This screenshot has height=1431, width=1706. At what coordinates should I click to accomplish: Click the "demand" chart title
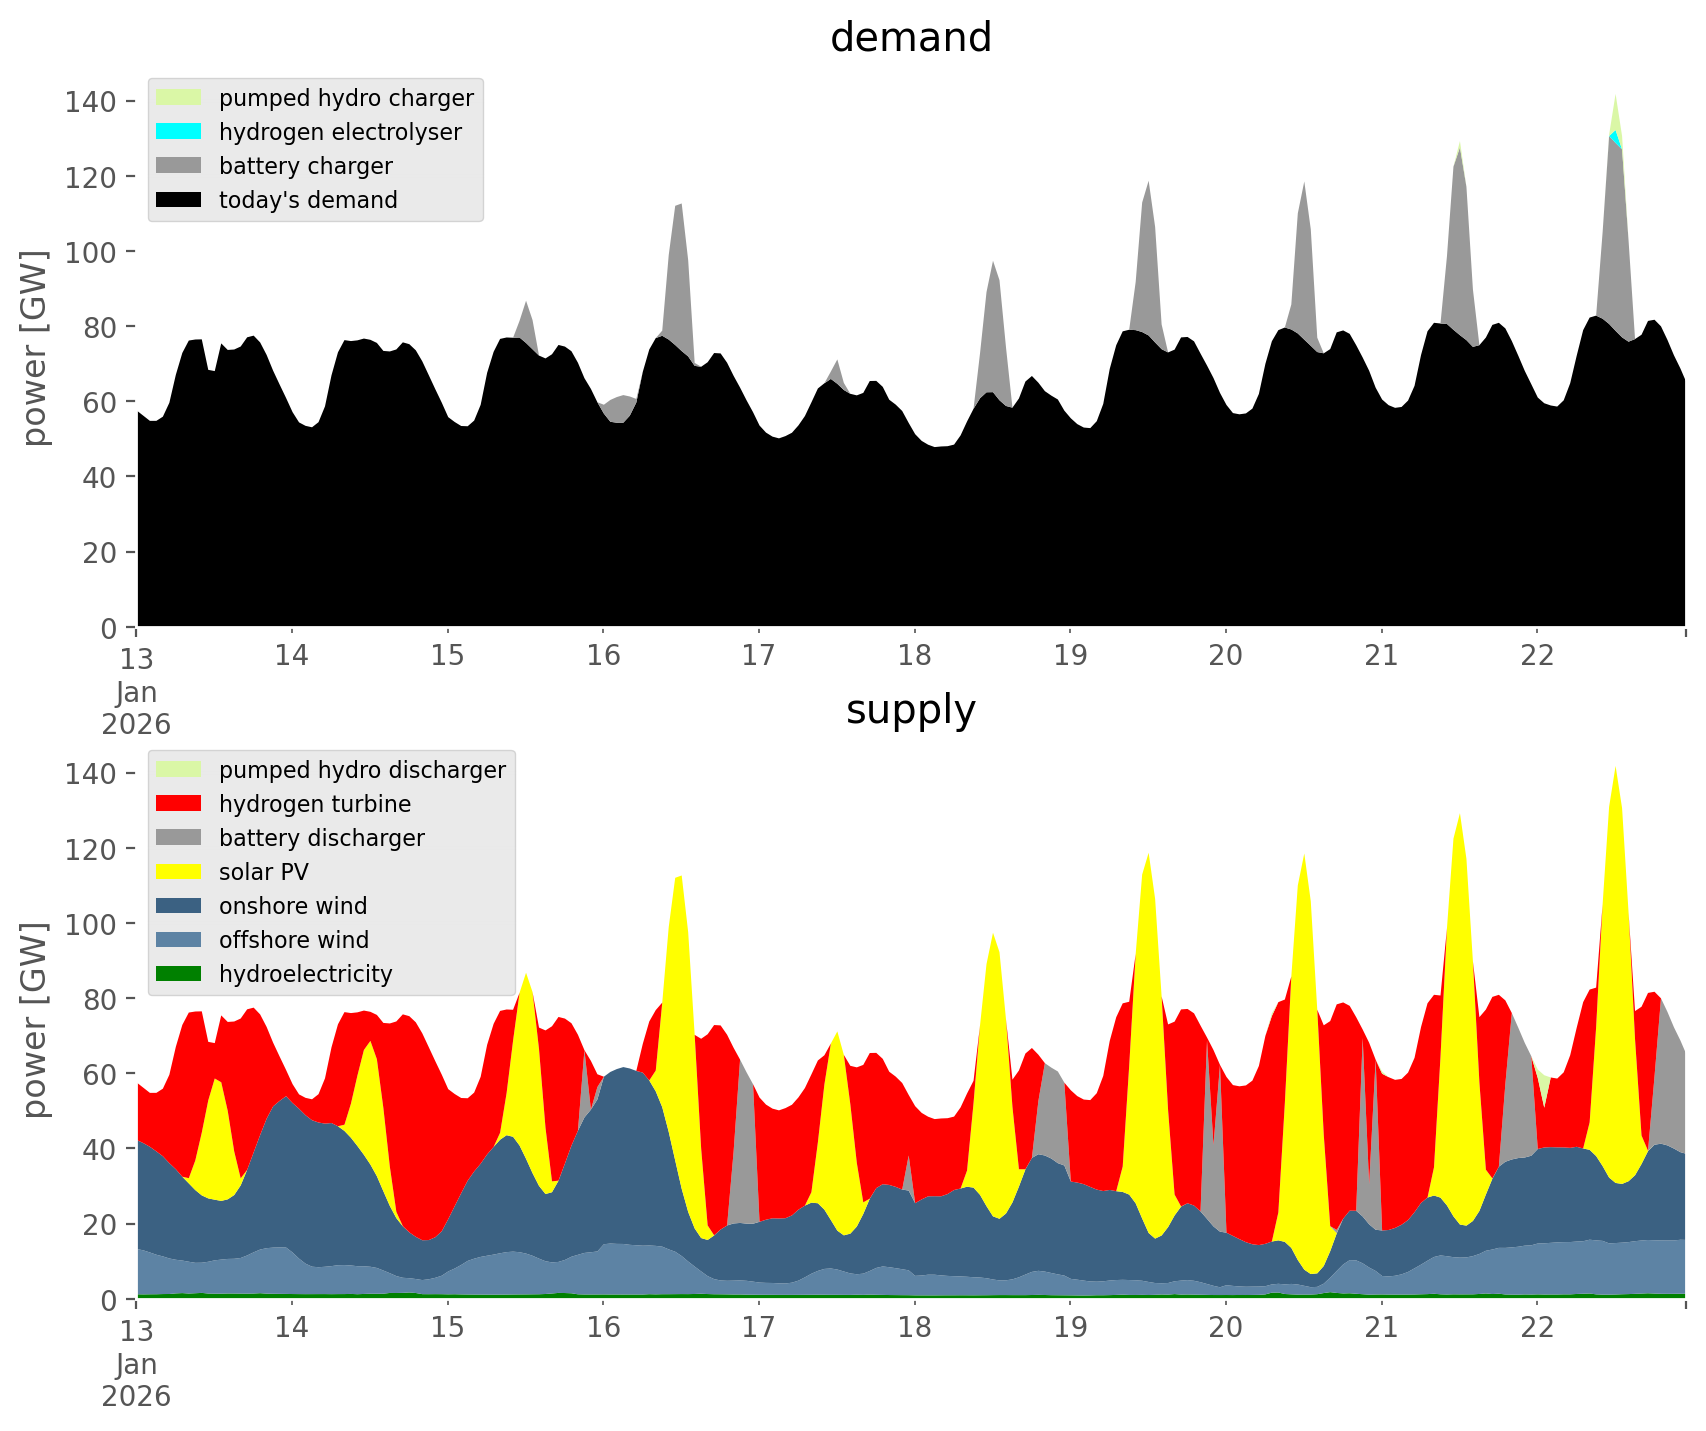[x=910, y=38]
